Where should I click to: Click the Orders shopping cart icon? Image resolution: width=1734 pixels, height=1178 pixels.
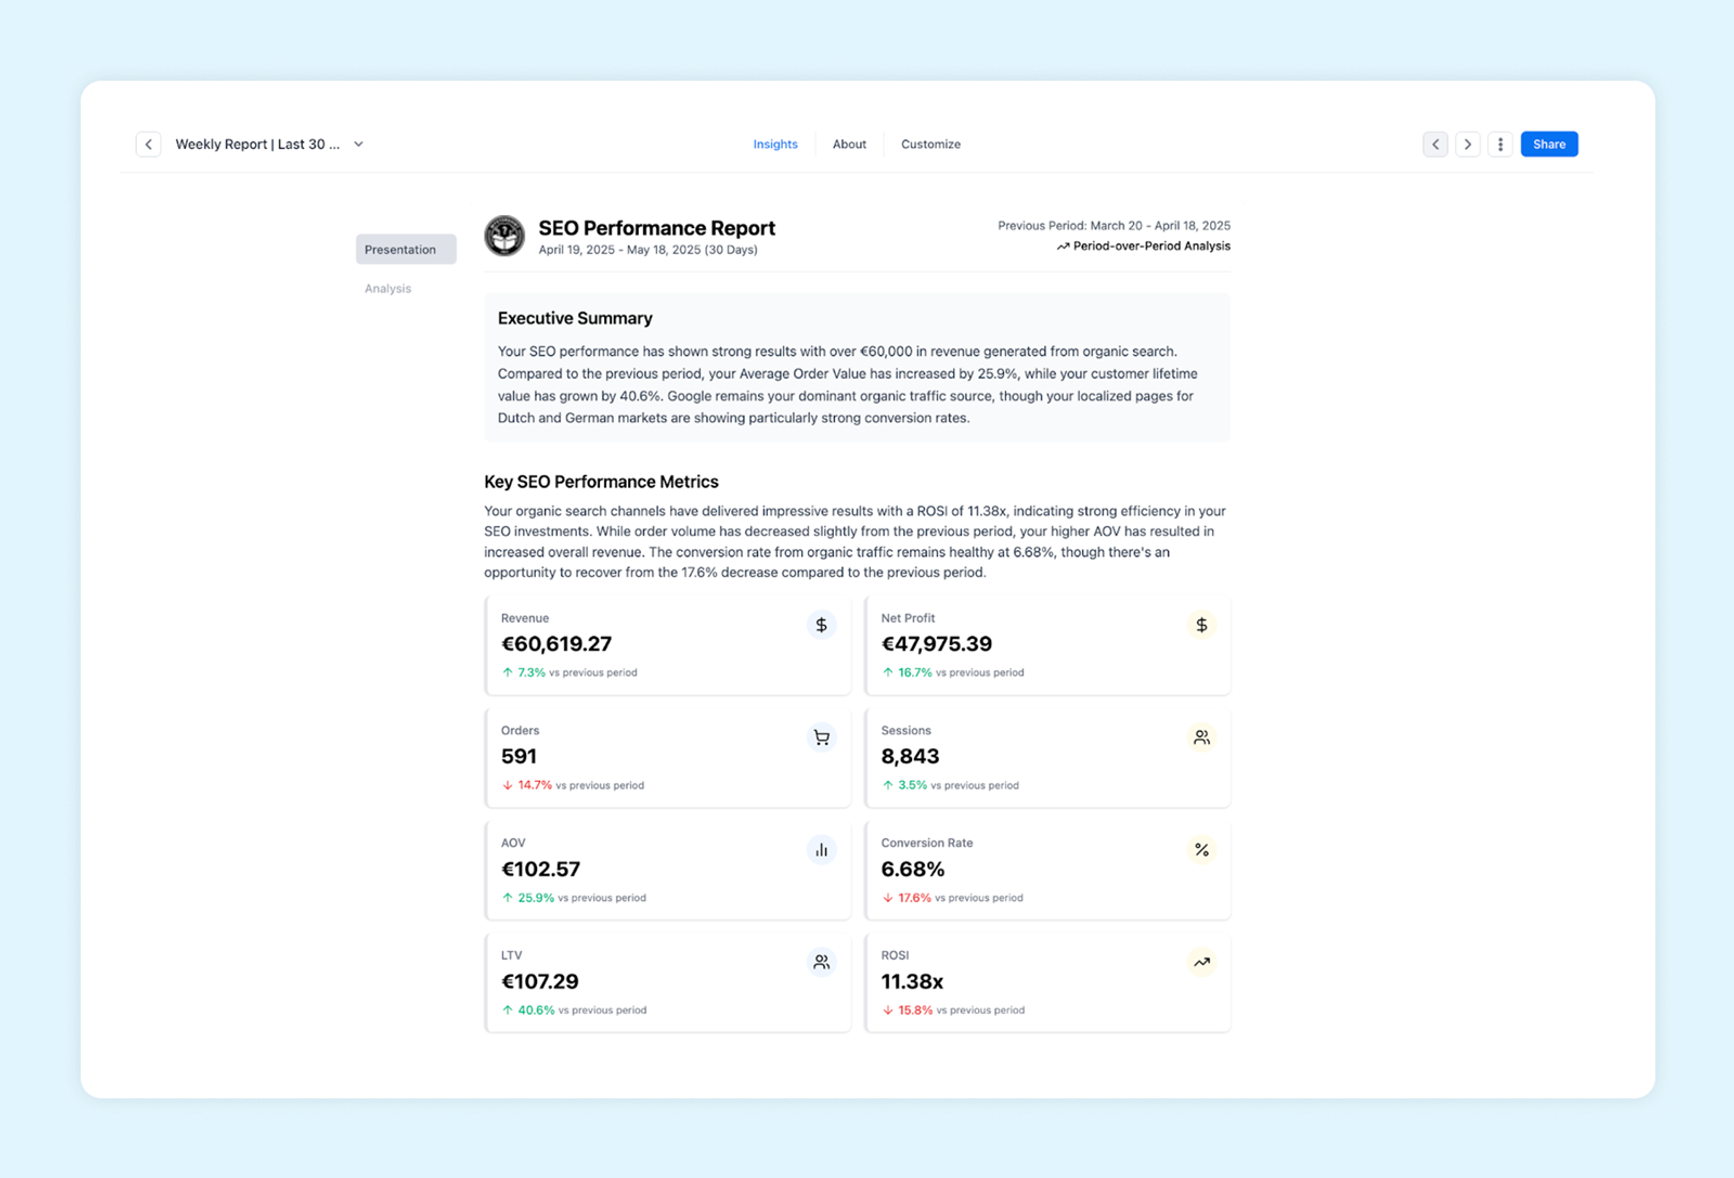tap(821, 738)
